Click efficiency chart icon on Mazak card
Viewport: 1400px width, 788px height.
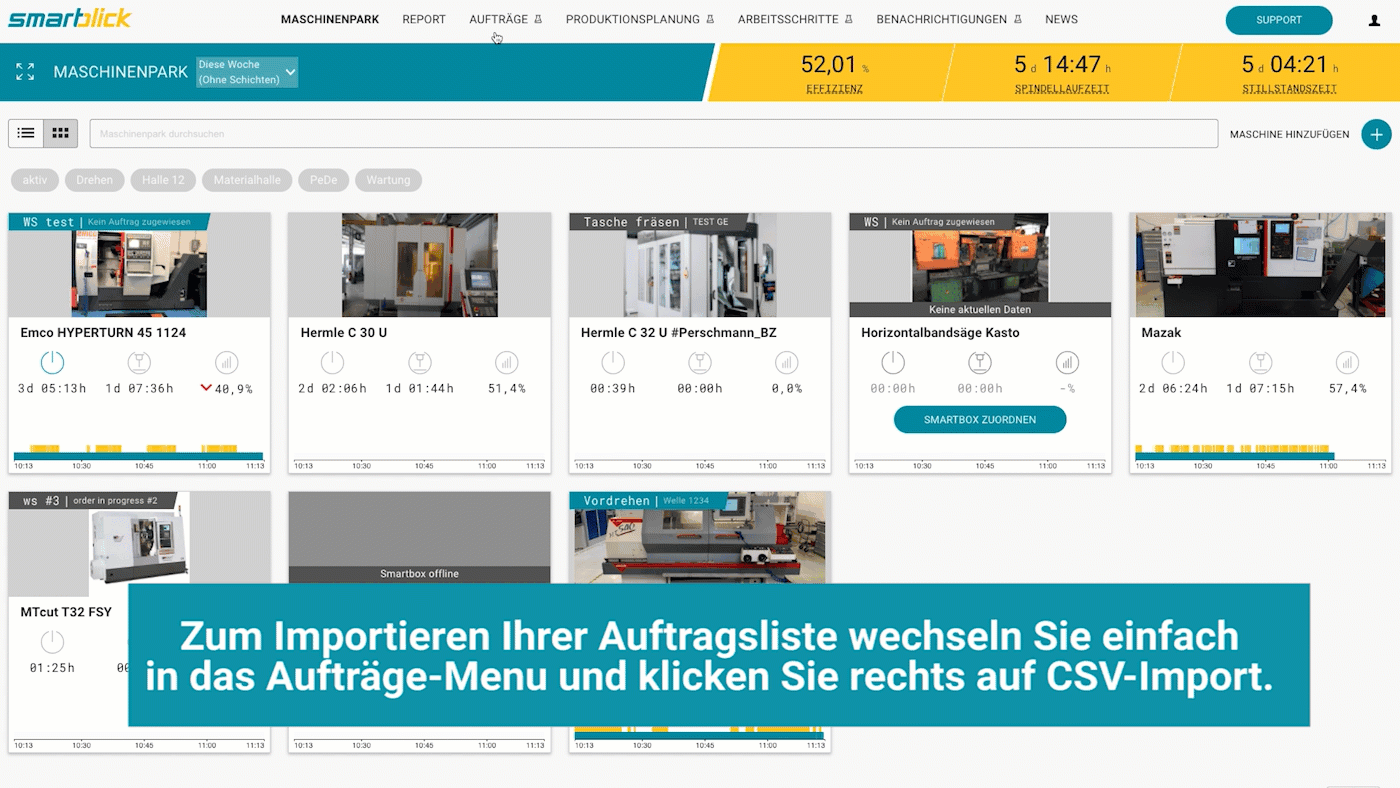pos(1348,363)
